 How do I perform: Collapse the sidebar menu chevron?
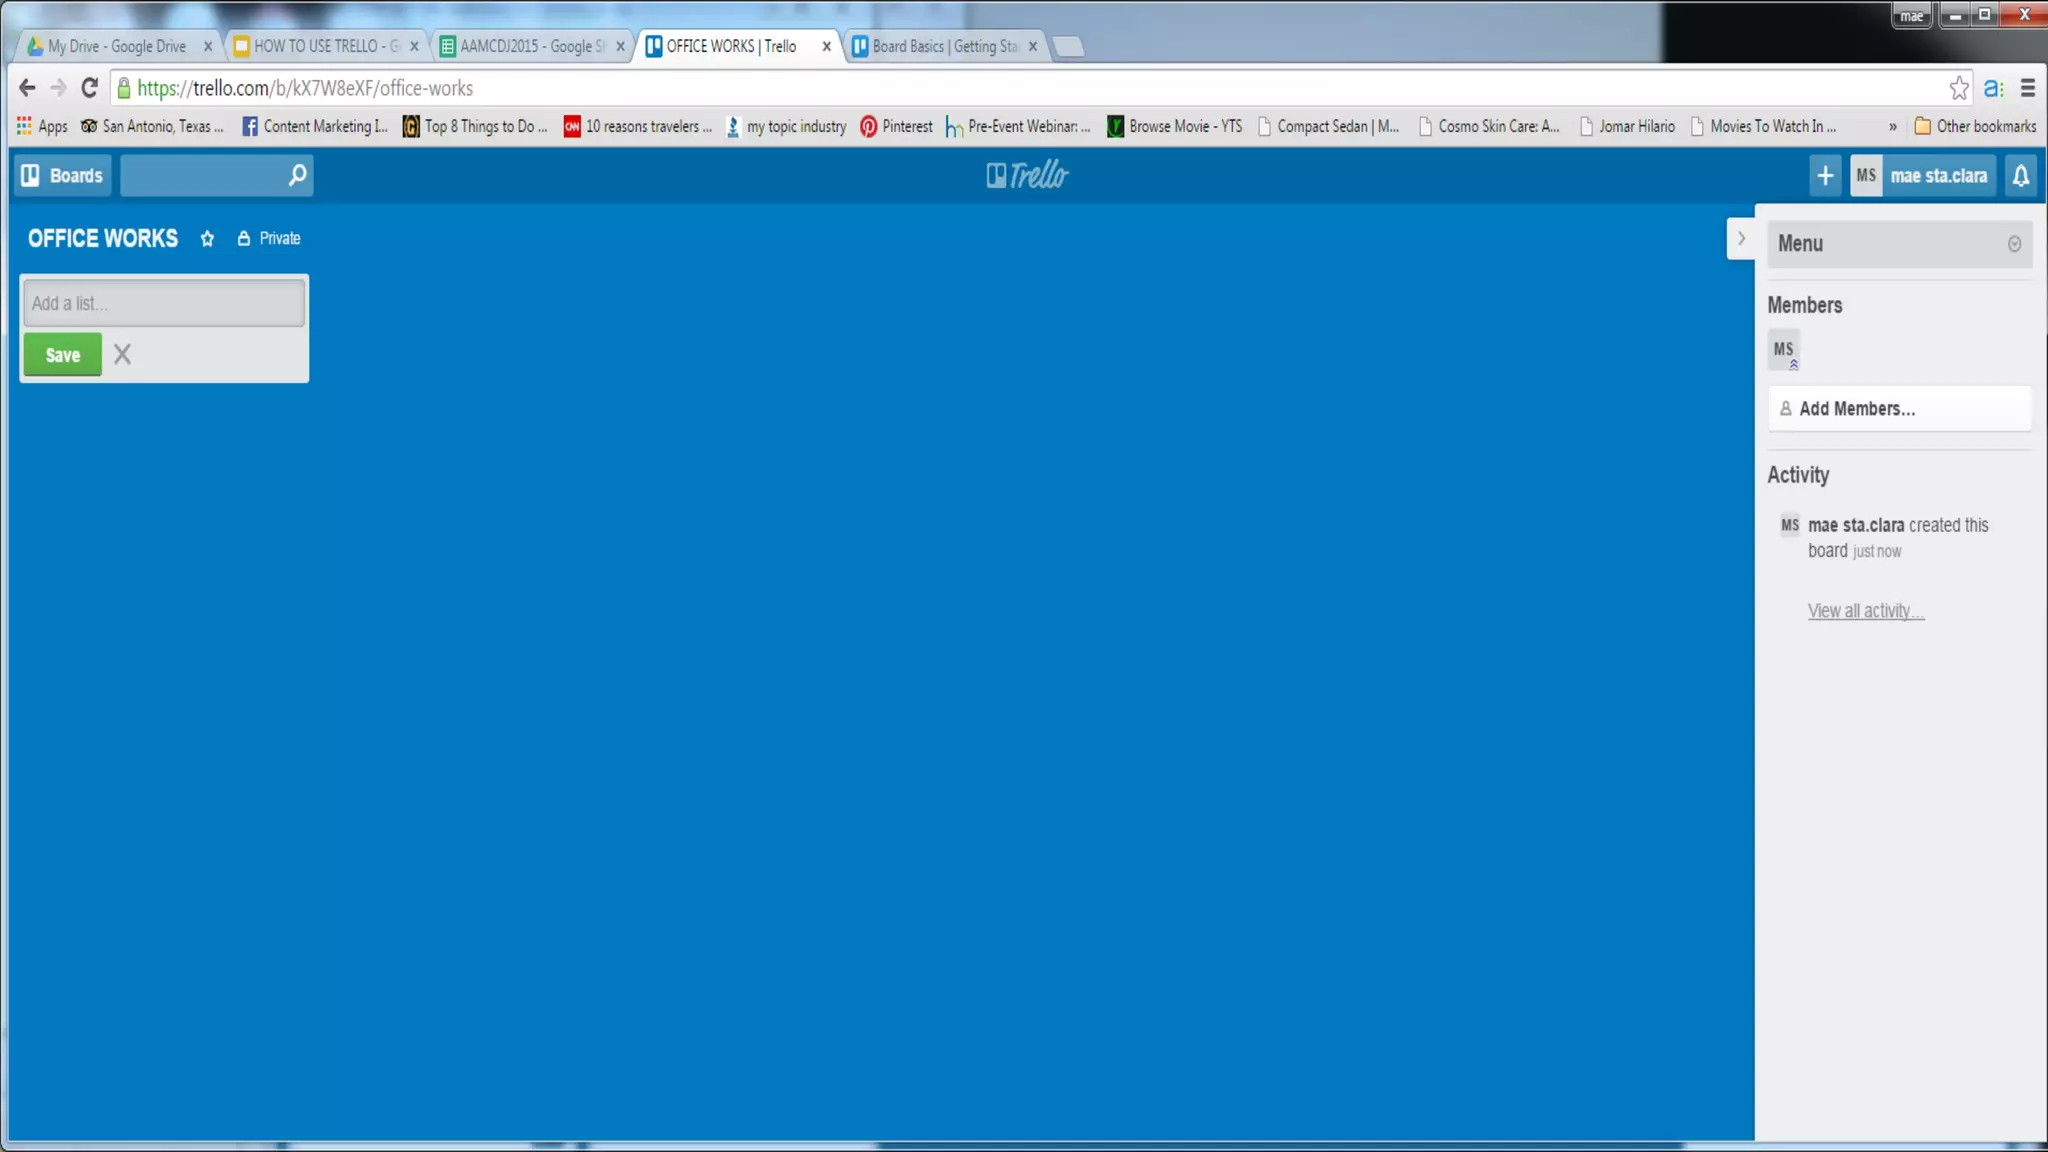click(1741, 239)
